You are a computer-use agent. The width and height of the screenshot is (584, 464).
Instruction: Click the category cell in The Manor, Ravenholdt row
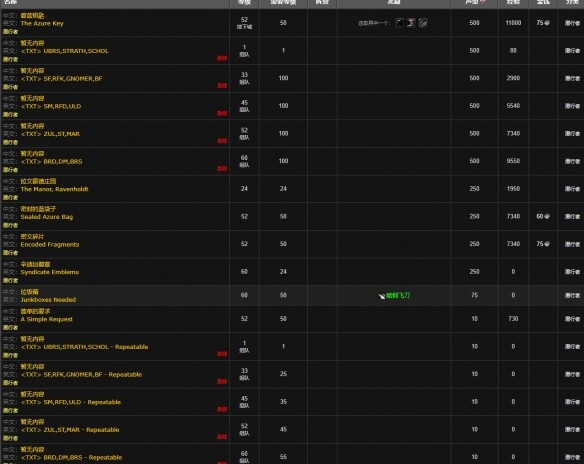point(572,189)
